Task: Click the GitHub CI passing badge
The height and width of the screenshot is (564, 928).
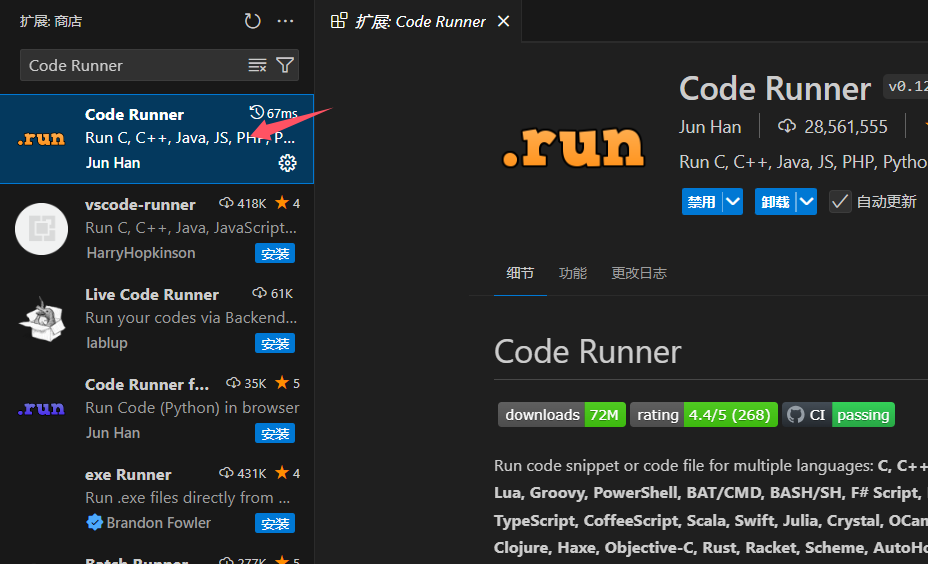Action: (x=838, y=415)
